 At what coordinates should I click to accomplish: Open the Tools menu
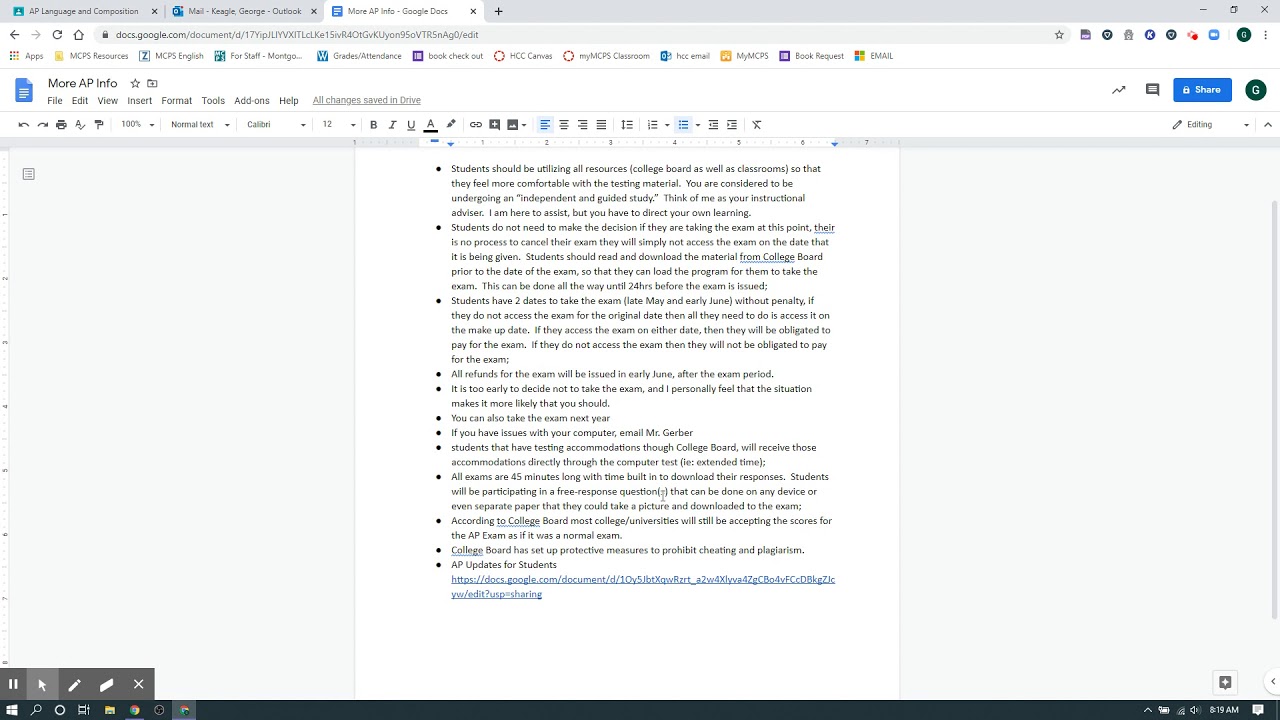coord(213,101)
